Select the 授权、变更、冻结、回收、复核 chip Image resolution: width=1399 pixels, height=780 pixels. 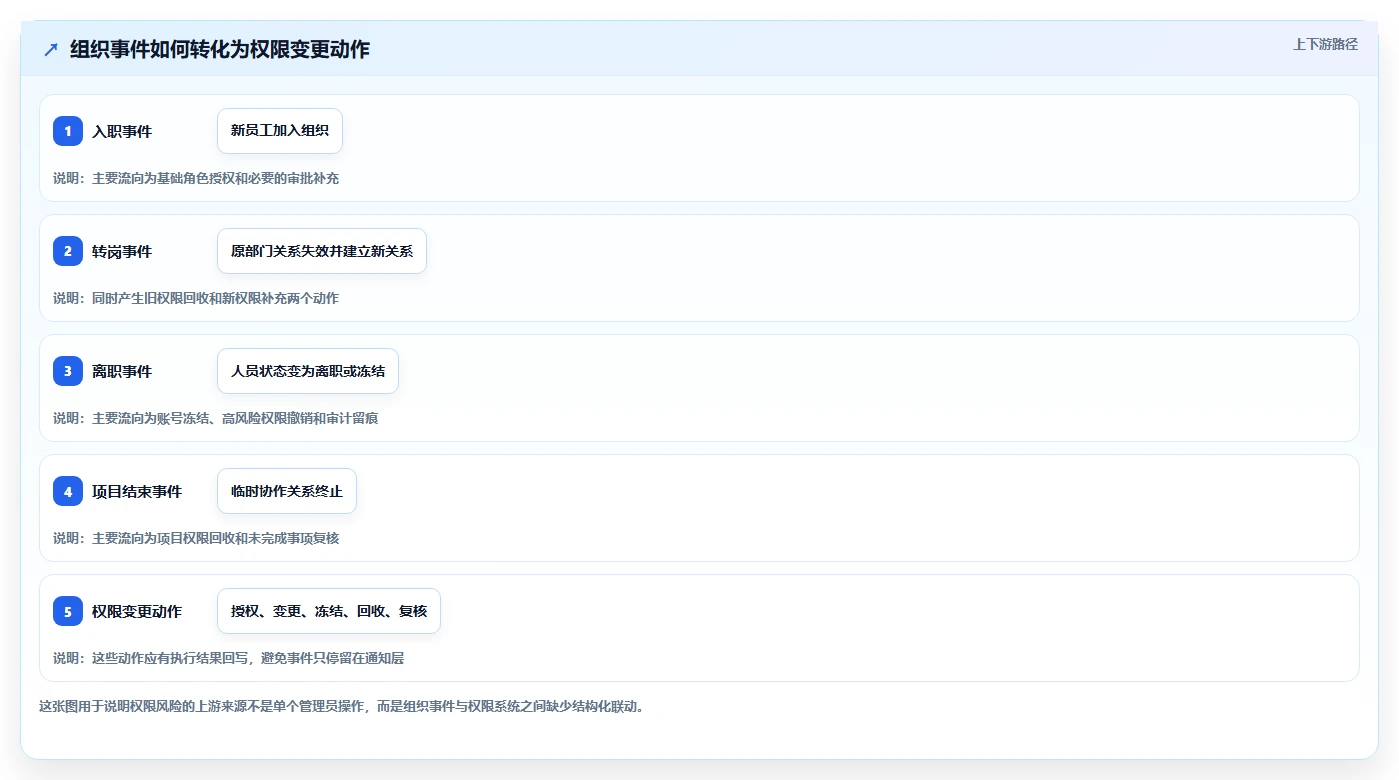[329, 611]
